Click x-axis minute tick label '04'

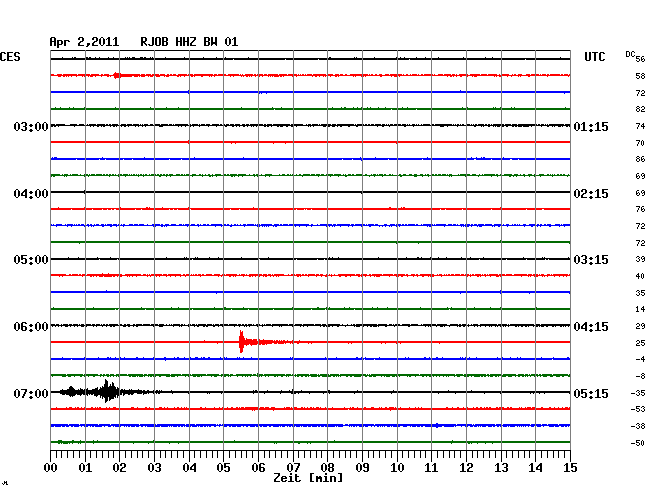point(189,467)
